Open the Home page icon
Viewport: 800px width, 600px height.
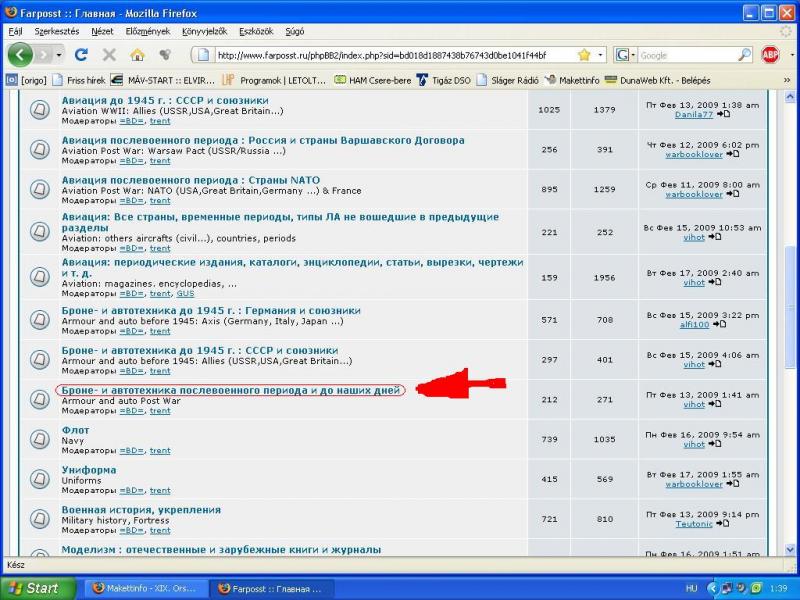point(137,55)
